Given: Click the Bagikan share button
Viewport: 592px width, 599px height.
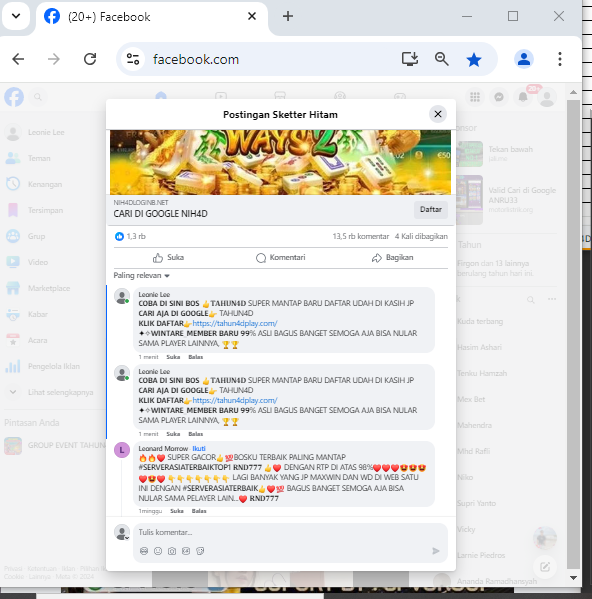Looking at the screenshot, I should pos(392,258).
